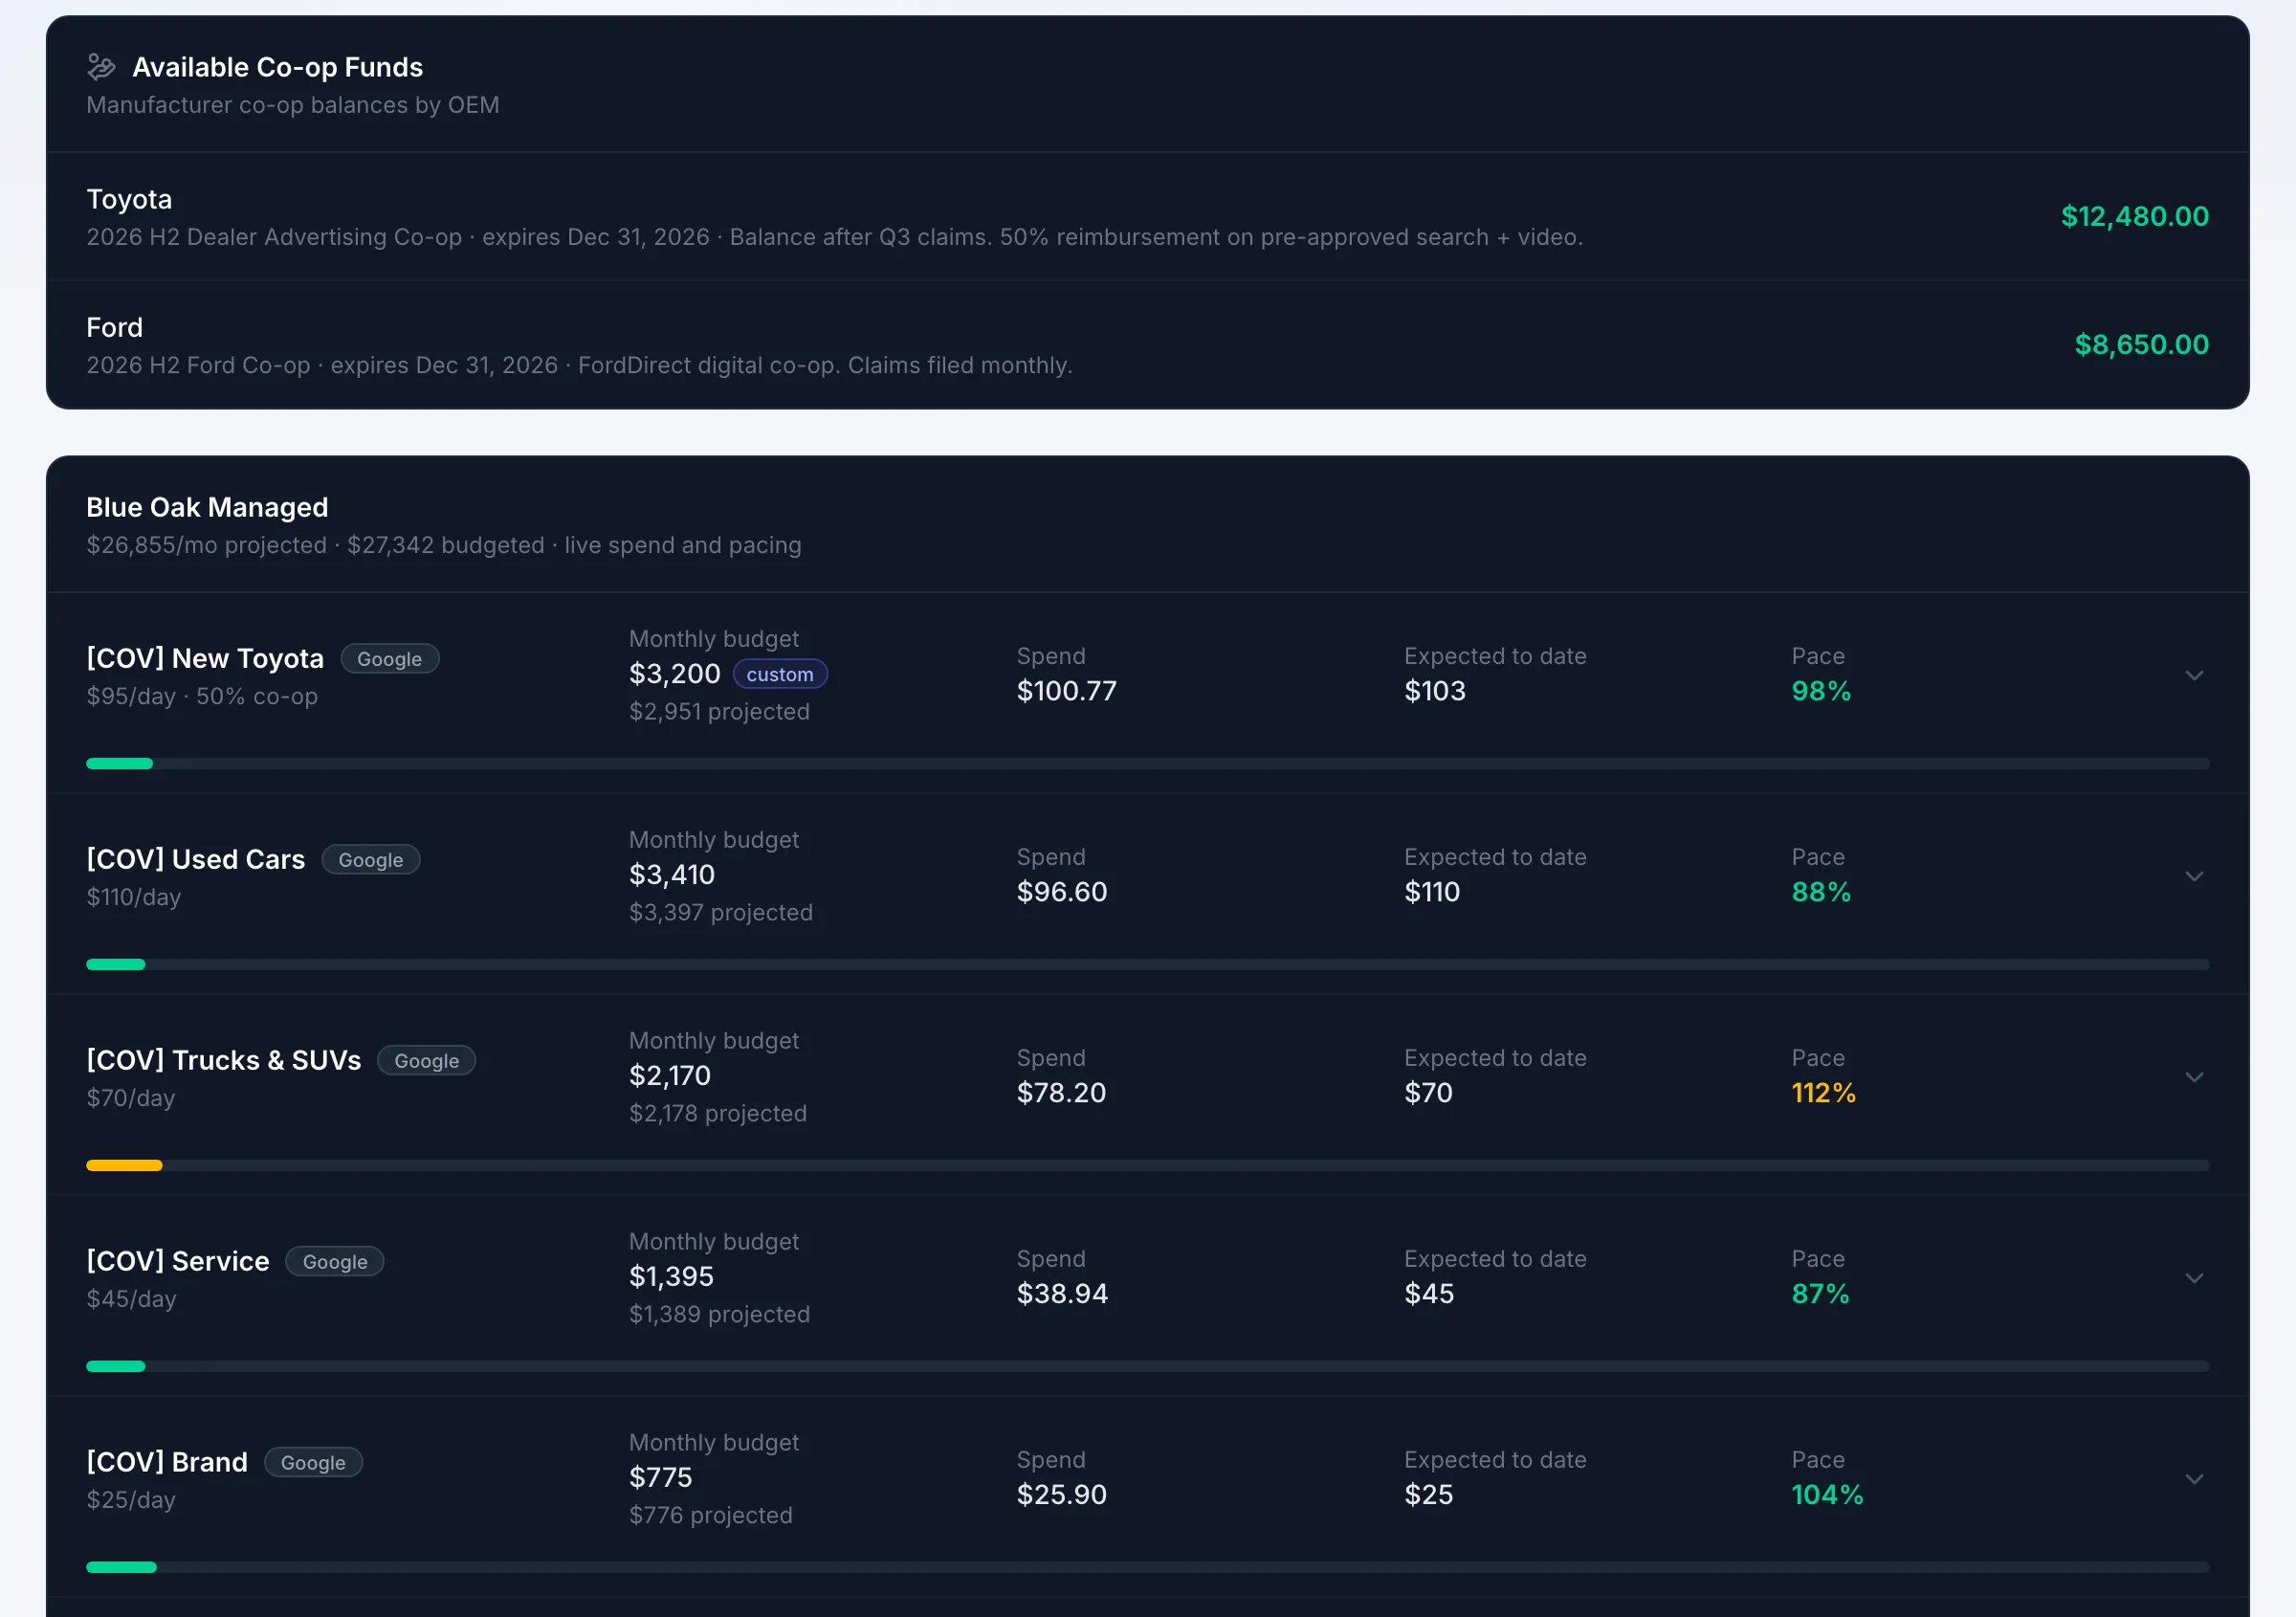Click the $78.20 spend value
This screenshot has width=2296, height=1617.
tap(1061, 1093)
